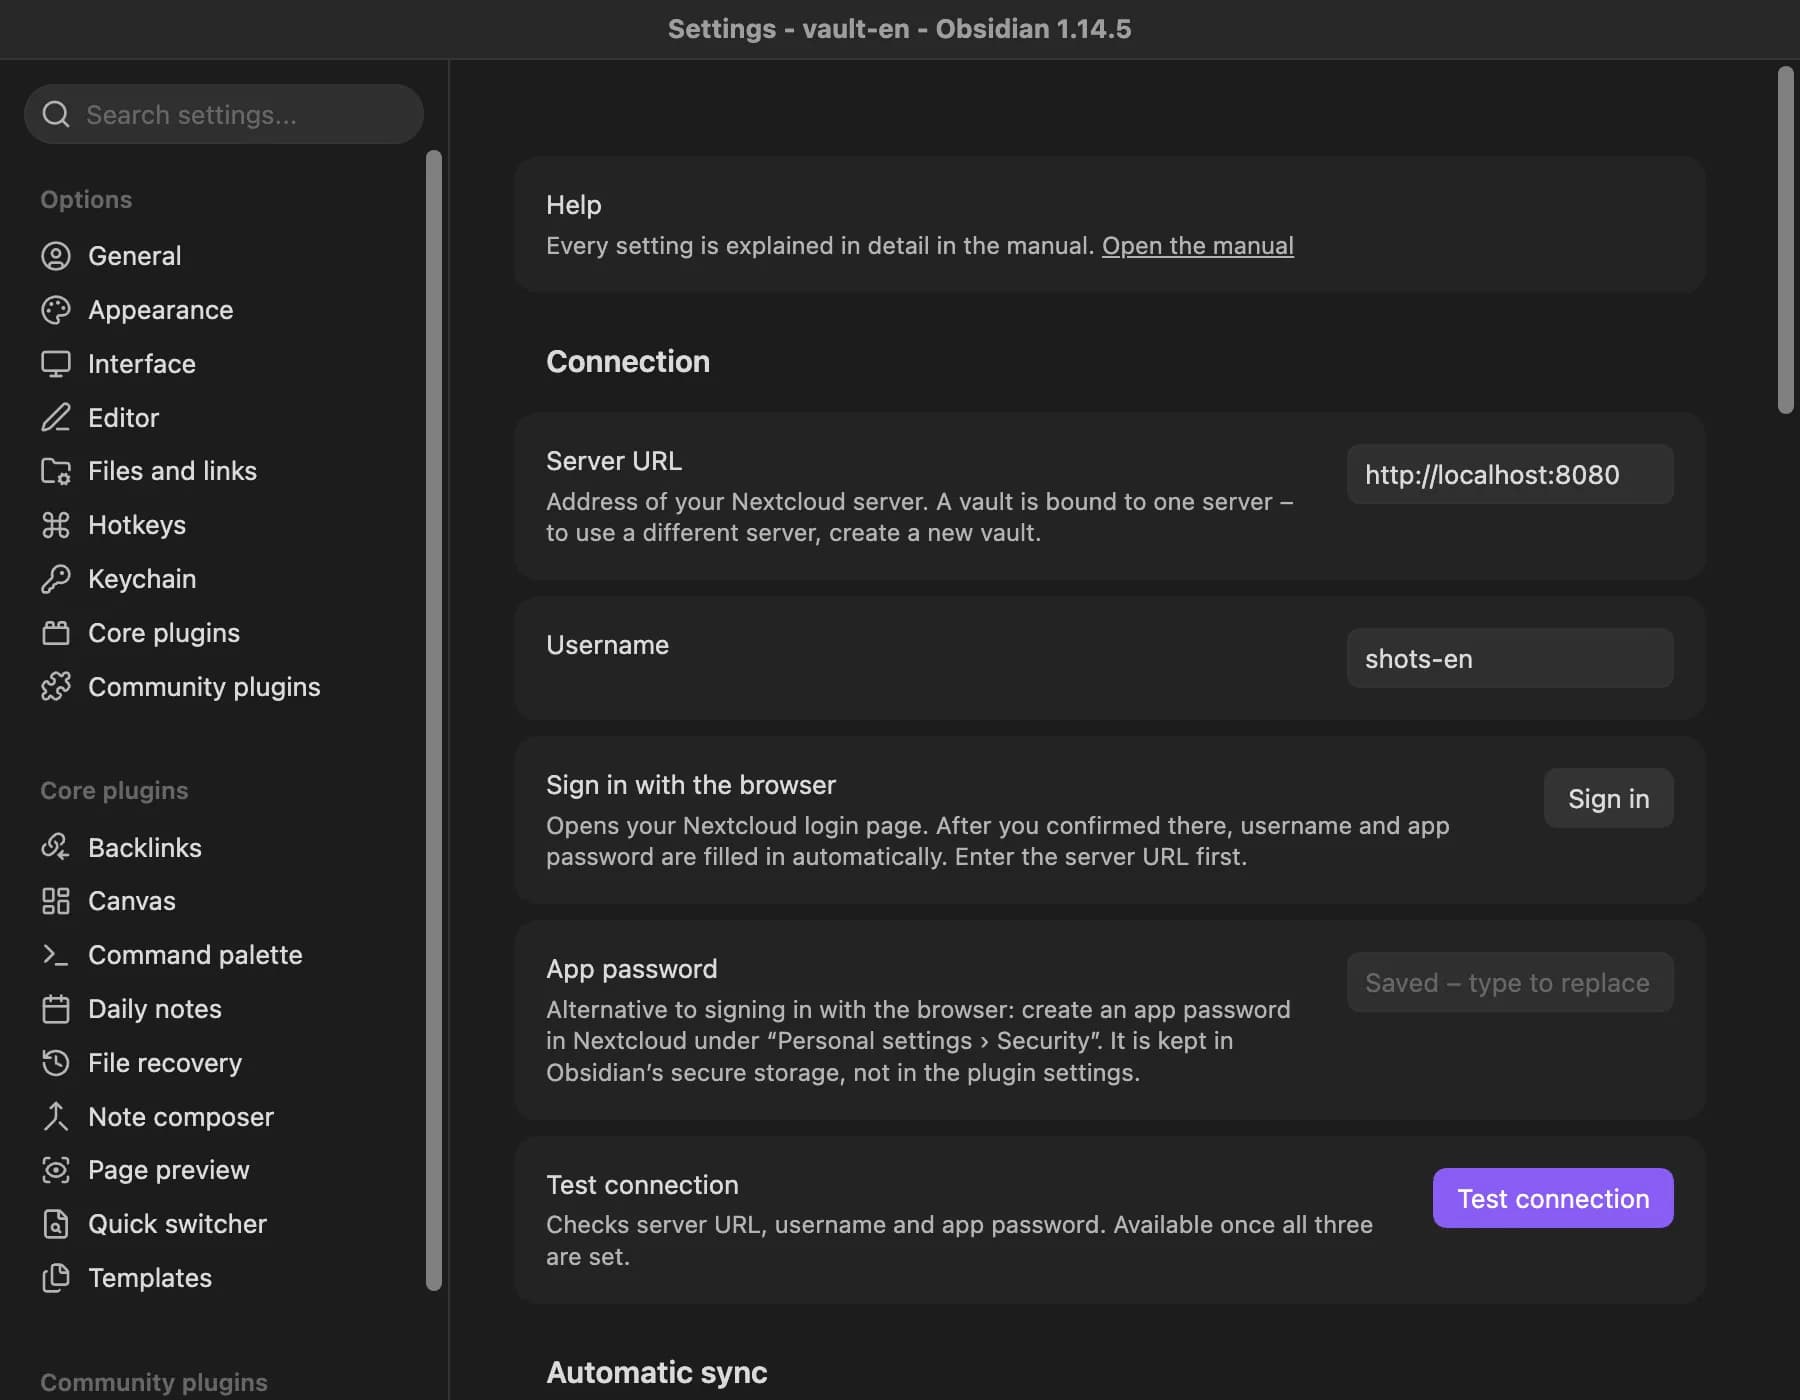Click the Daily notes calendar icon
Screen dimensions: 1800x1400
[x=56, y=1009]
